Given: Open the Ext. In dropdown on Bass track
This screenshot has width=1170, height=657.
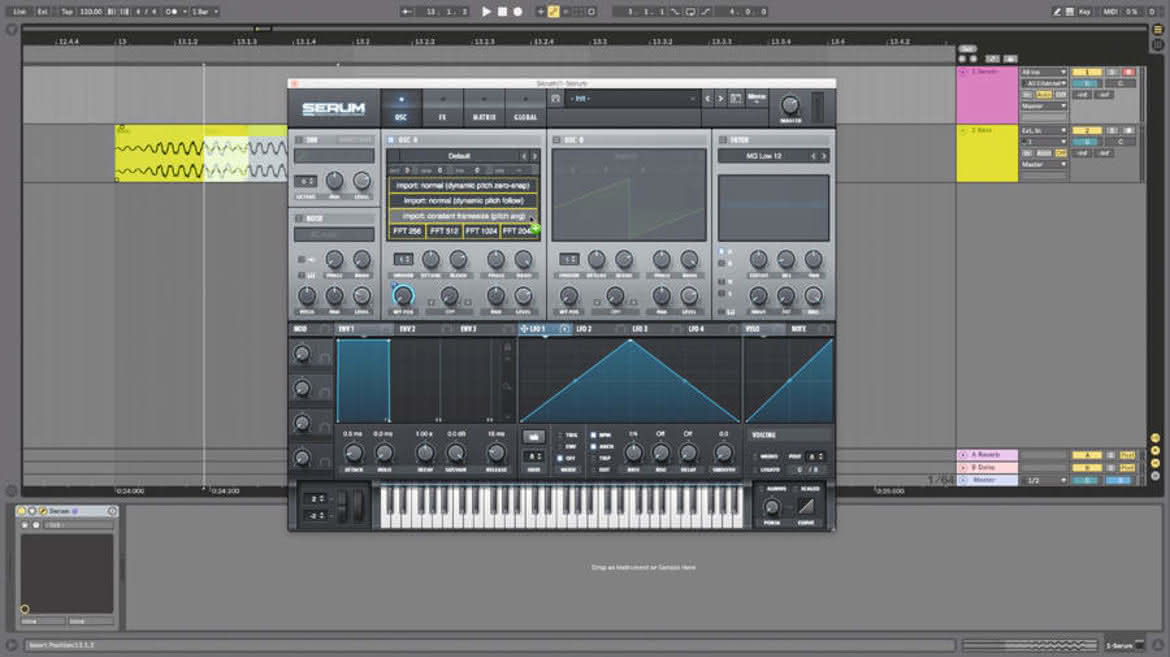Looking at the screenshot, I should pos(1044,131).
